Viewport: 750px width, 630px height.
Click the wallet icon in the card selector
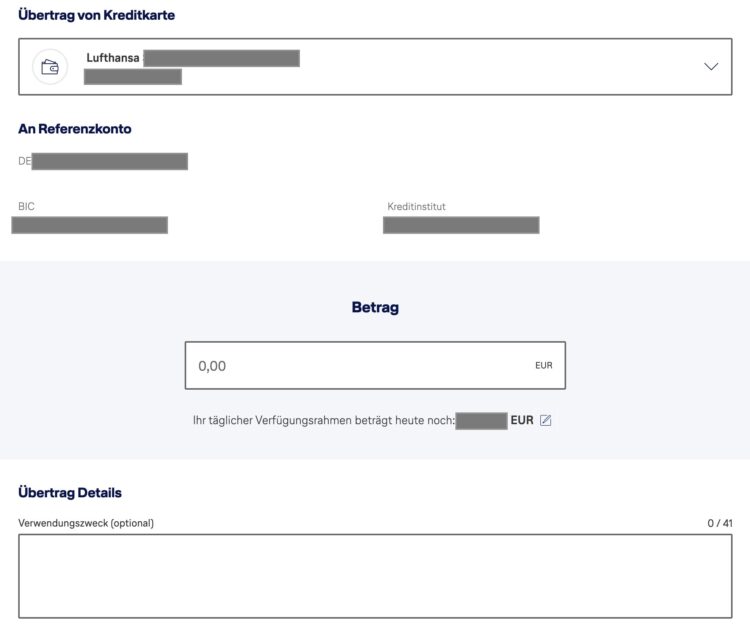click(50, 67)
